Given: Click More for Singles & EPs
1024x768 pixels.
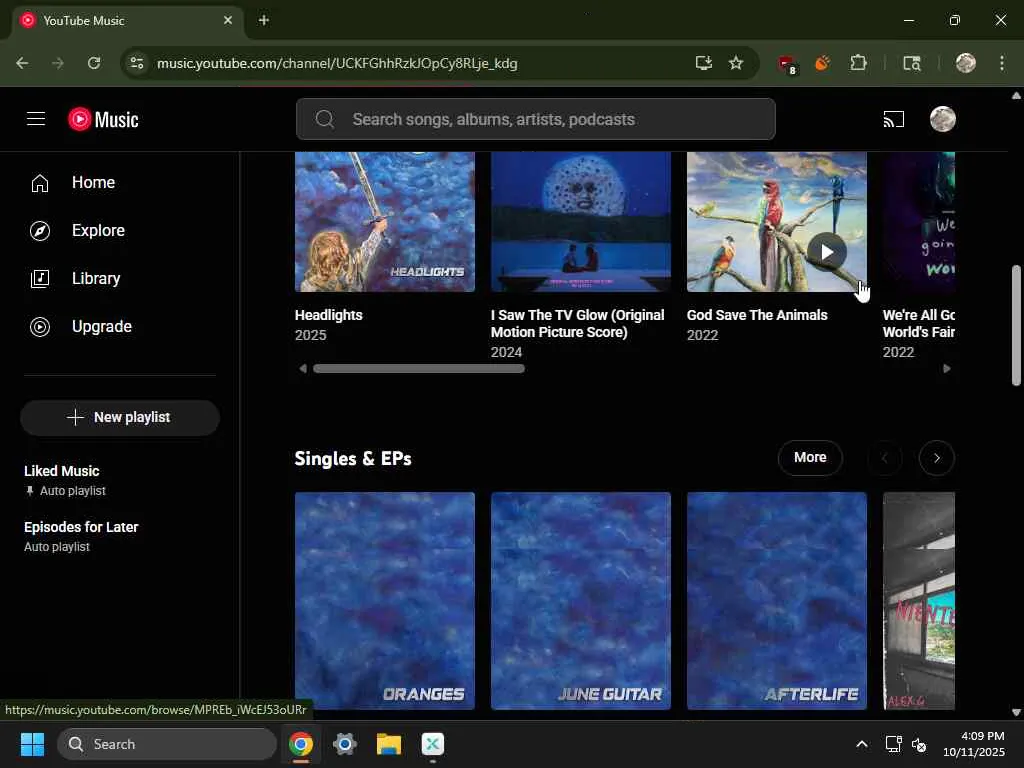Looking at the screenshot, I should (x=810, y=458).
